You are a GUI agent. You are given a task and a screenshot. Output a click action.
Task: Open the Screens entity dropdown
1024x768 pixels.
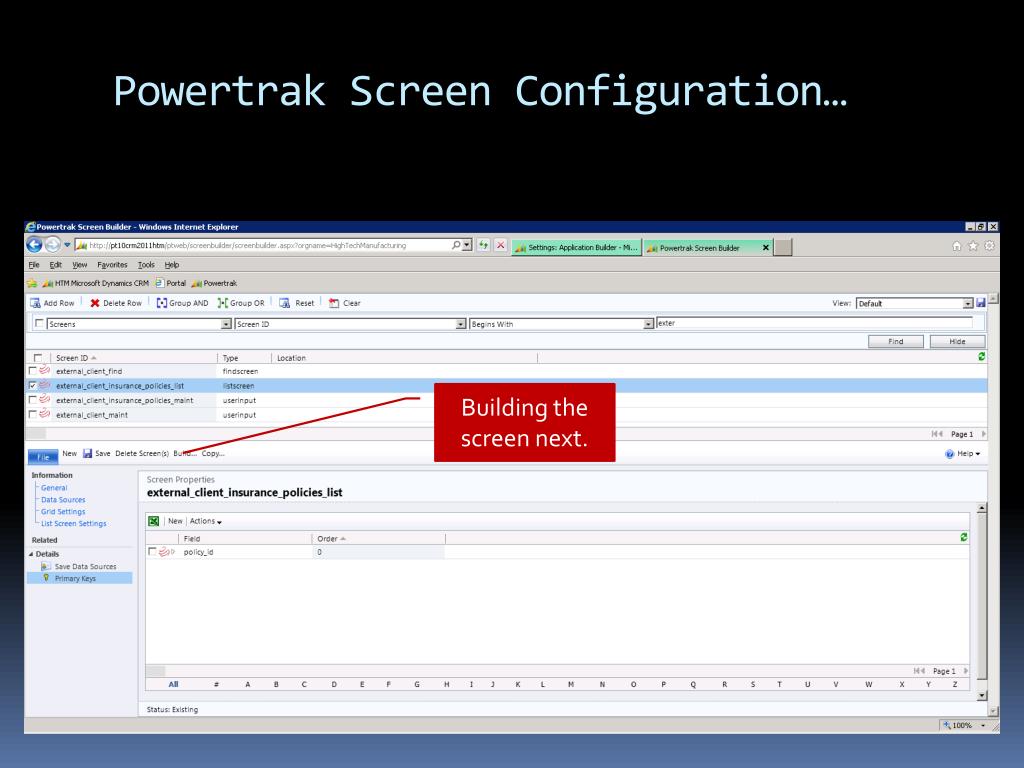[225, 324]
